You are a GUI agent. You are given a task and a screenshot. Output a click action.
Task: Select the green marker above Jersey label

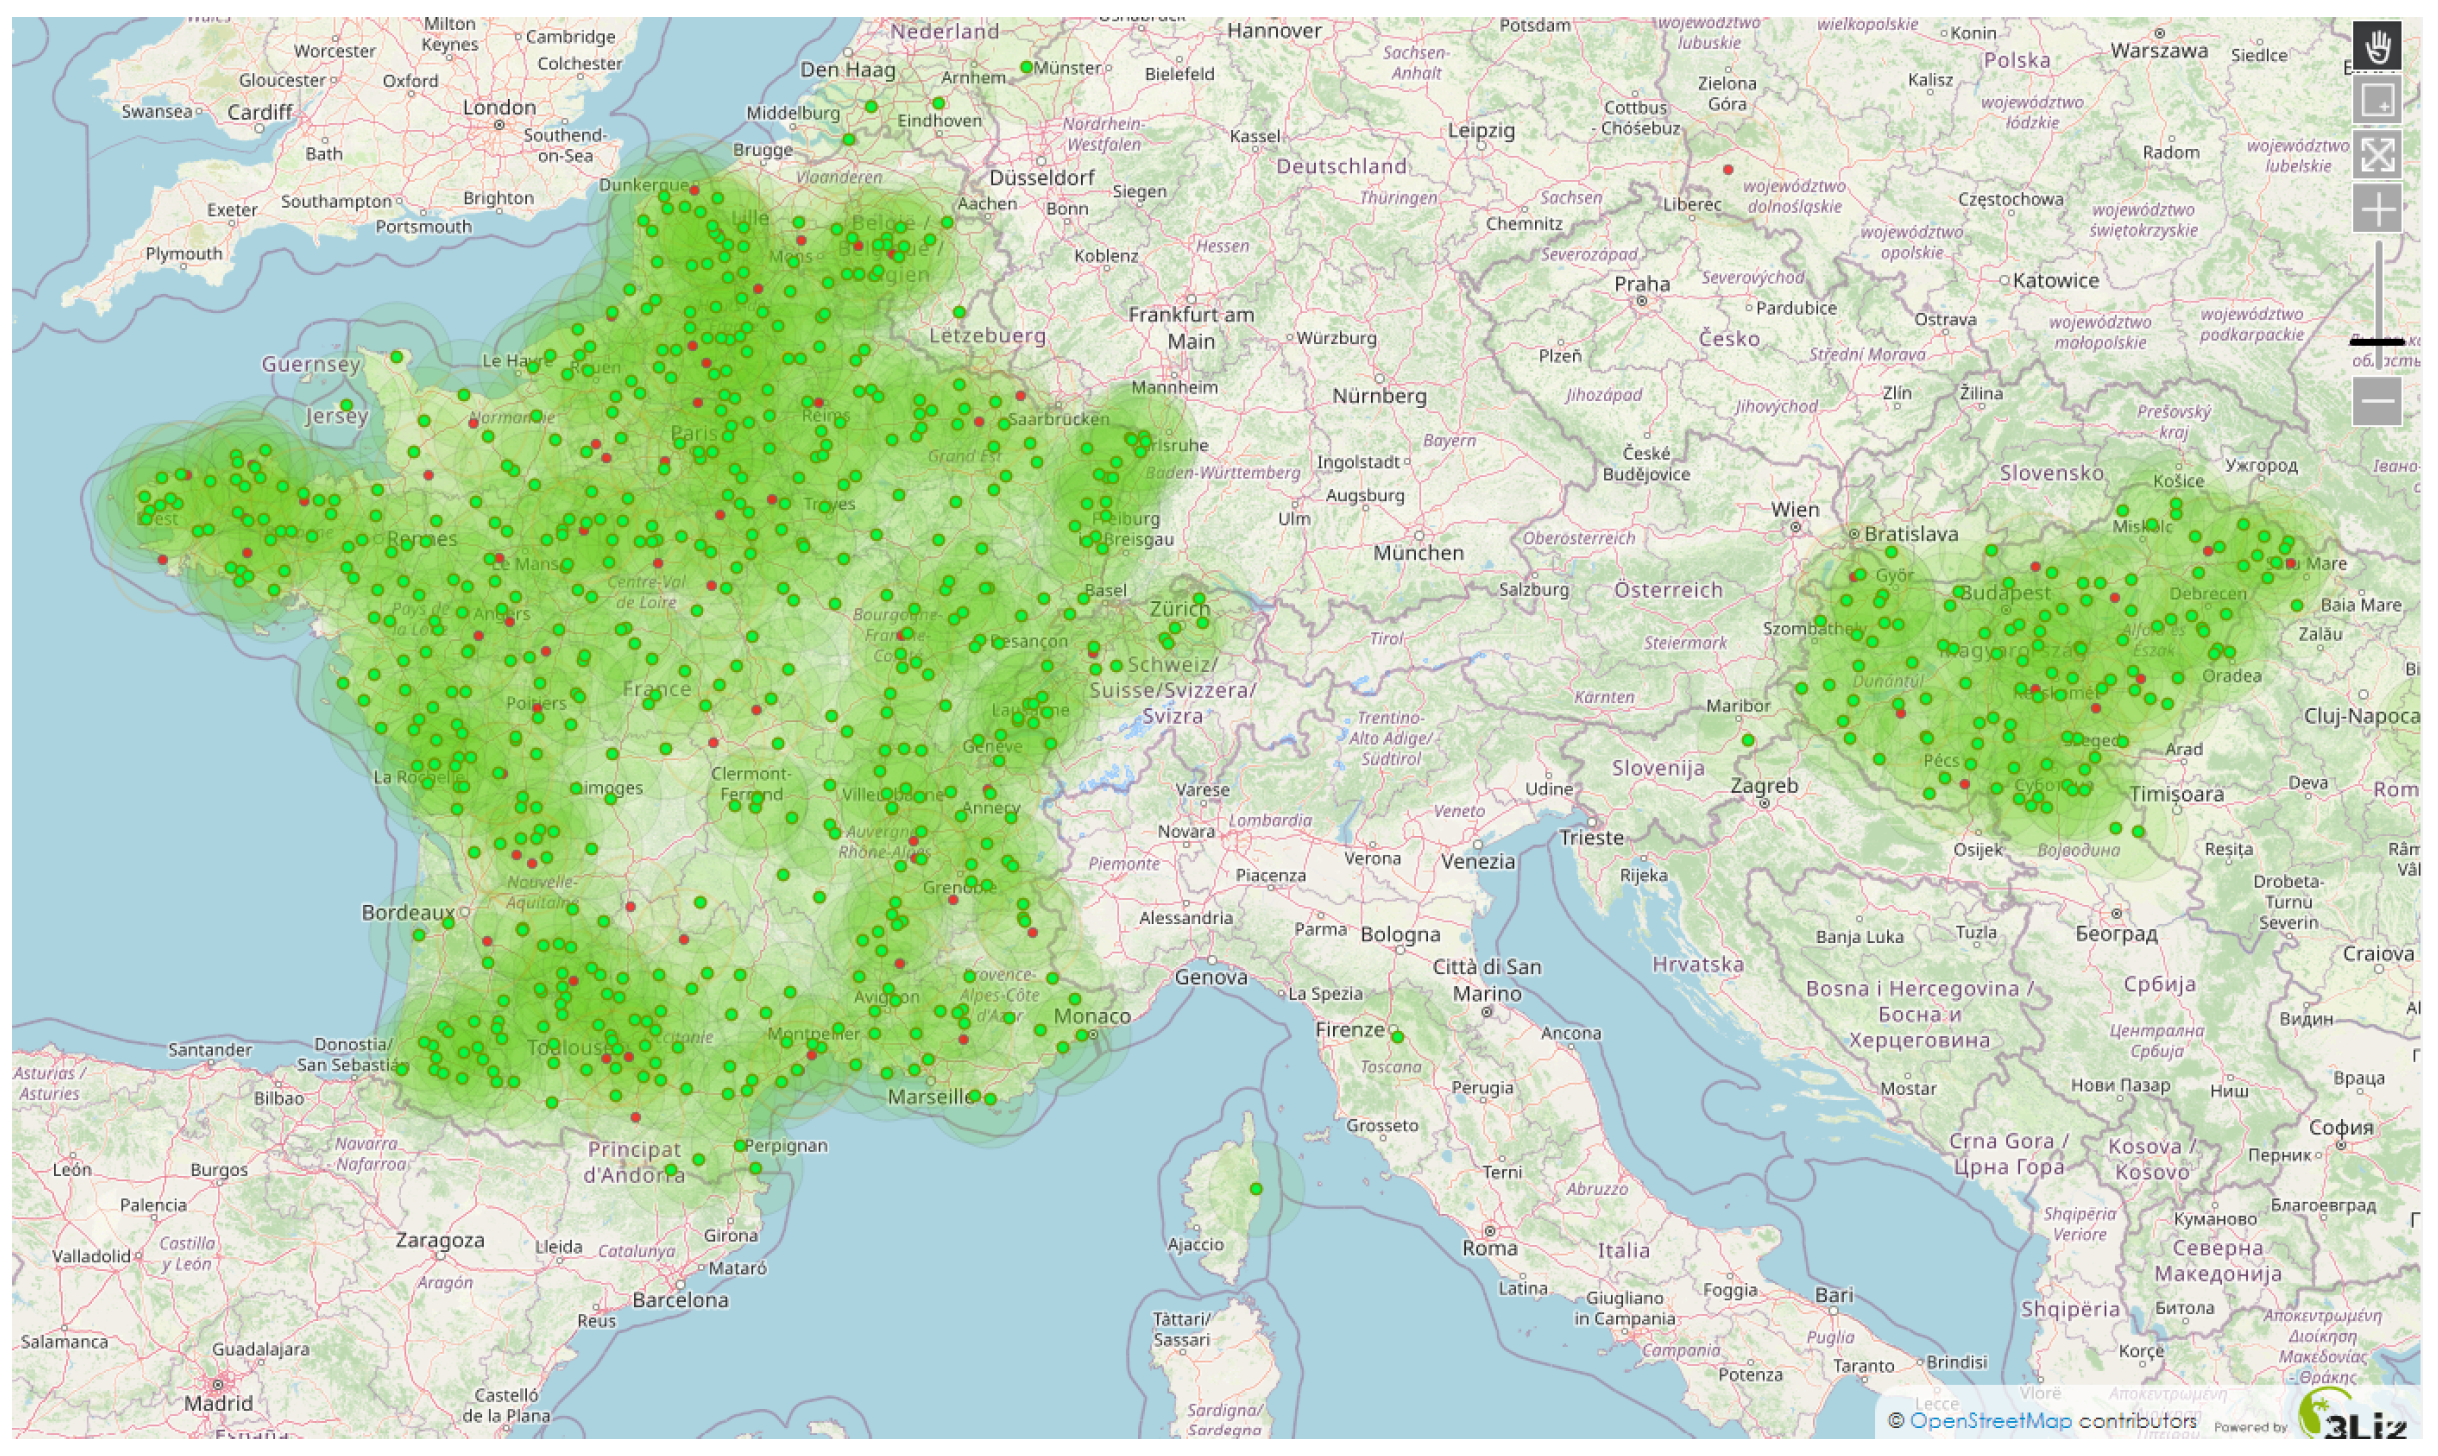[346, 405]
